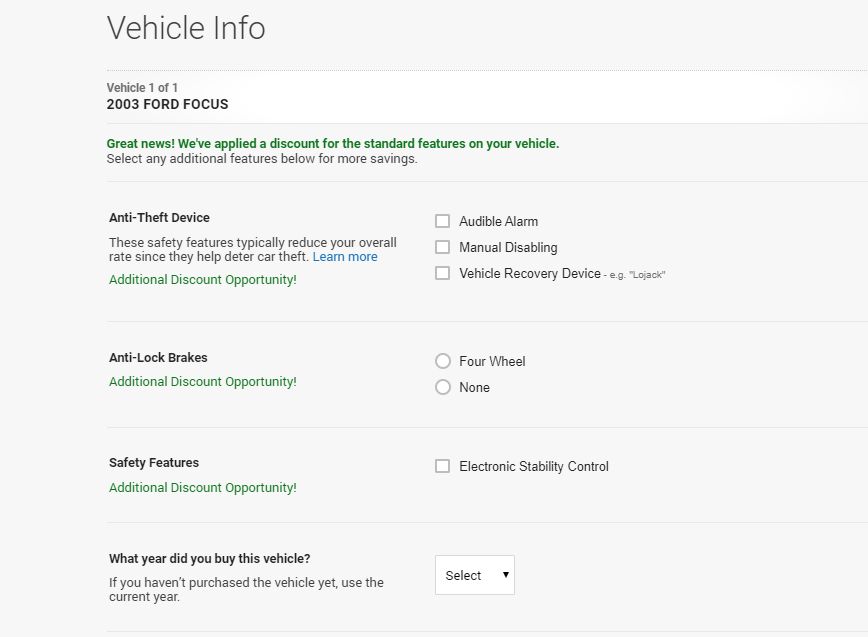Viewport: 868px width, 637px height.
Task: Click the Anti-Theft Device section heading
Action: 159,217
